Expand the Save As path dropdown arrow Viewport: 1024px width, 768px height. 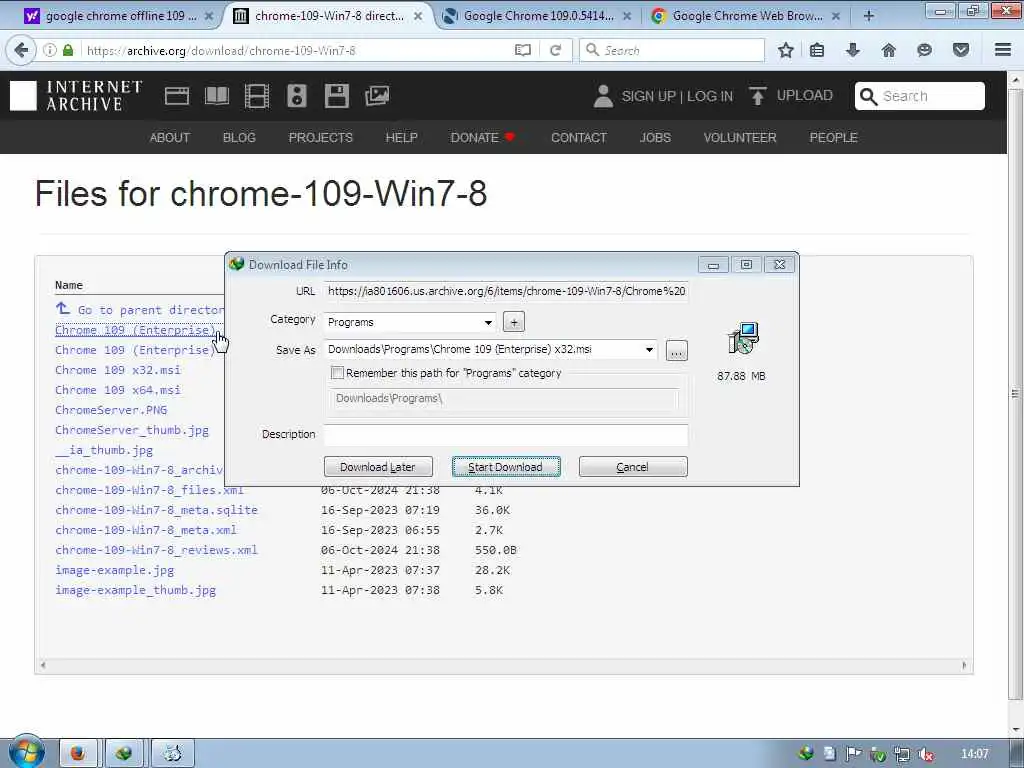(649, 349)
